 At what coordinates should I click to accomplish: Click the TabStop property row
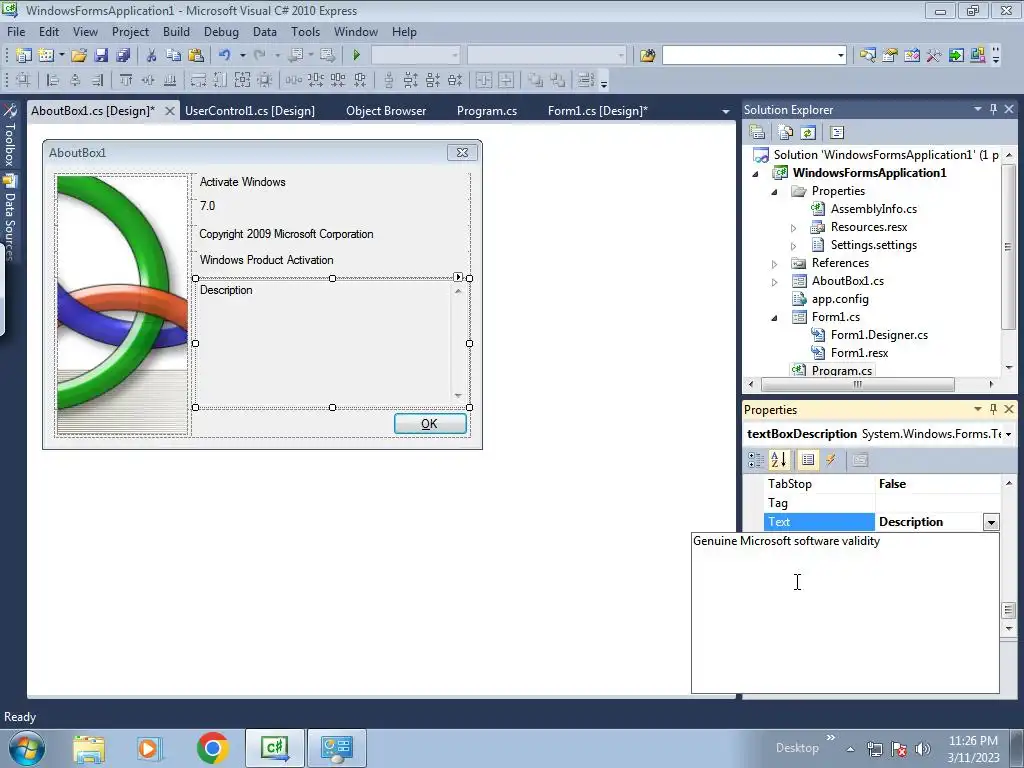point(881,484)
